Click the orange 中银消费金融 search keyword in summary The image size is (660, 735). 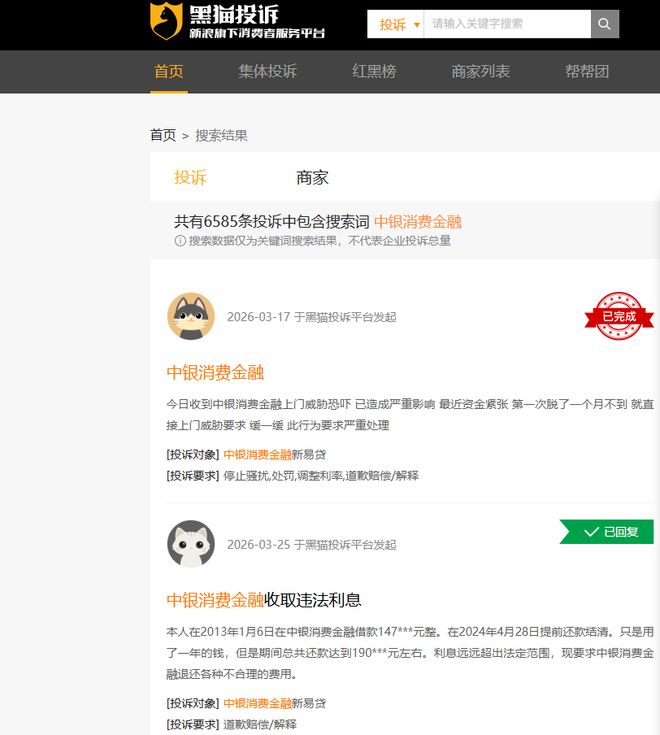pyautogui.click(x=418, y=222)
